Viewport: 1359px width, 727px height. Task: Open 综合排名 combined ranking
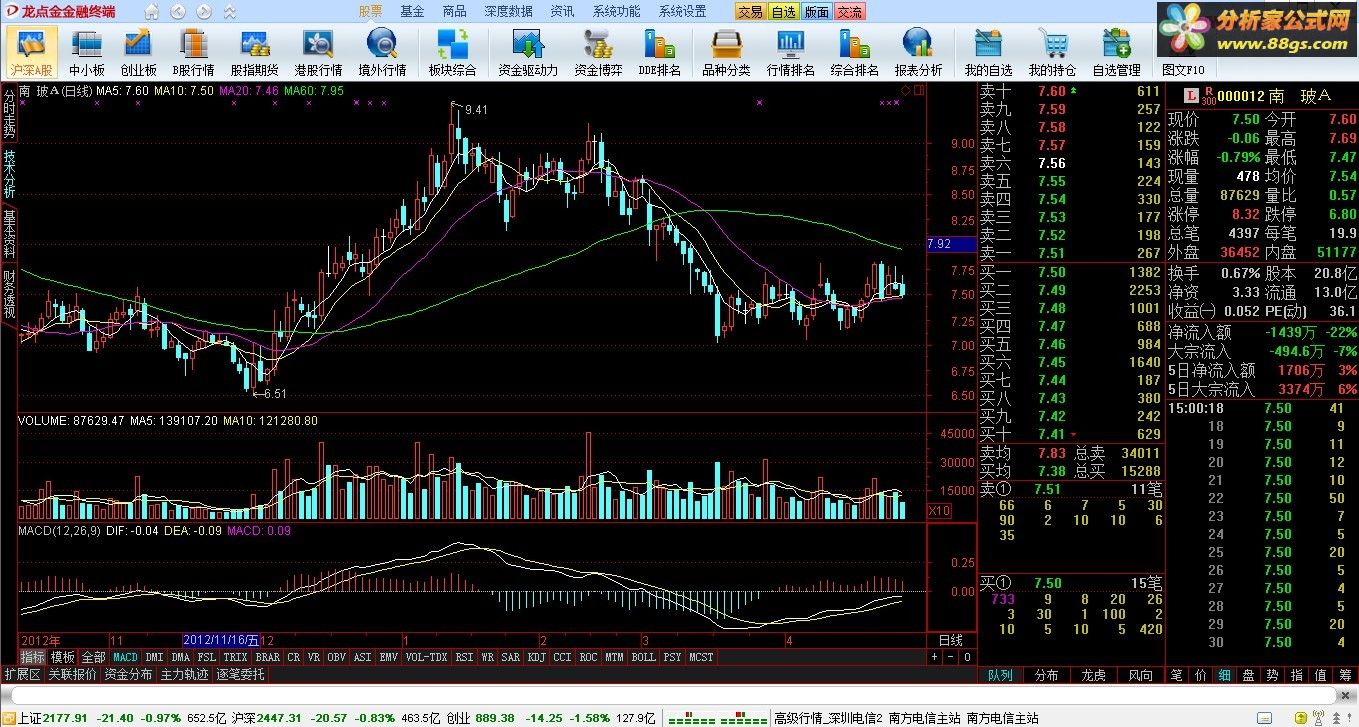(854, 52)
